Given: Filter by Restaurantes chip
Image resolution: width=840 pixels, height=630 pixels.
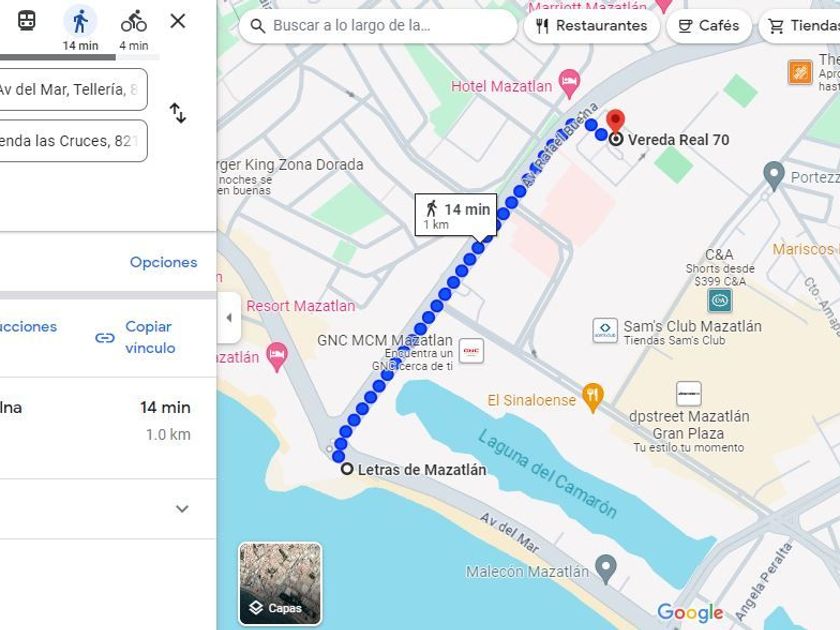Looking at the screenshot, I should [x=591, y=26].
